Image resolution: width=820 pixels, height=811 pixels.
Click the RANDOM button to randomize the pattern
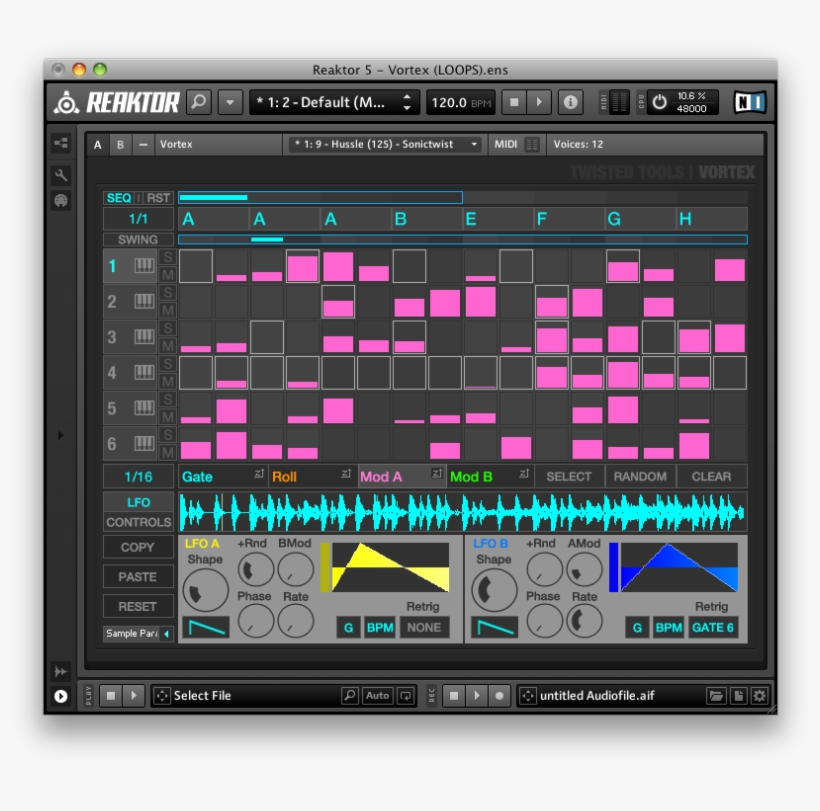tap(639, 476)
